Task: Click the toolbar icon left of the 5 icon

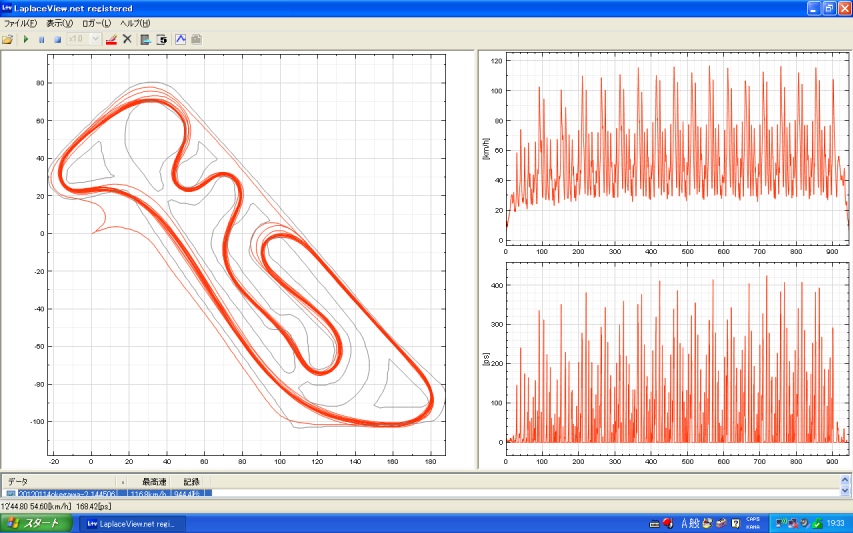Action: [x=146, y=39]
